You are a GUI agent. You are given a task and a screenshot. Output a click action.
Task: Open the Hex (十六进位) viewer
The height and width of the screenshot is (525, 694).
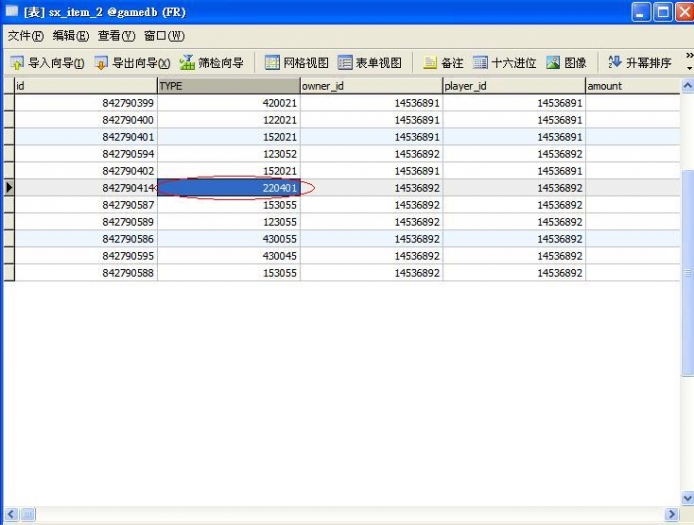coord(504,63)
